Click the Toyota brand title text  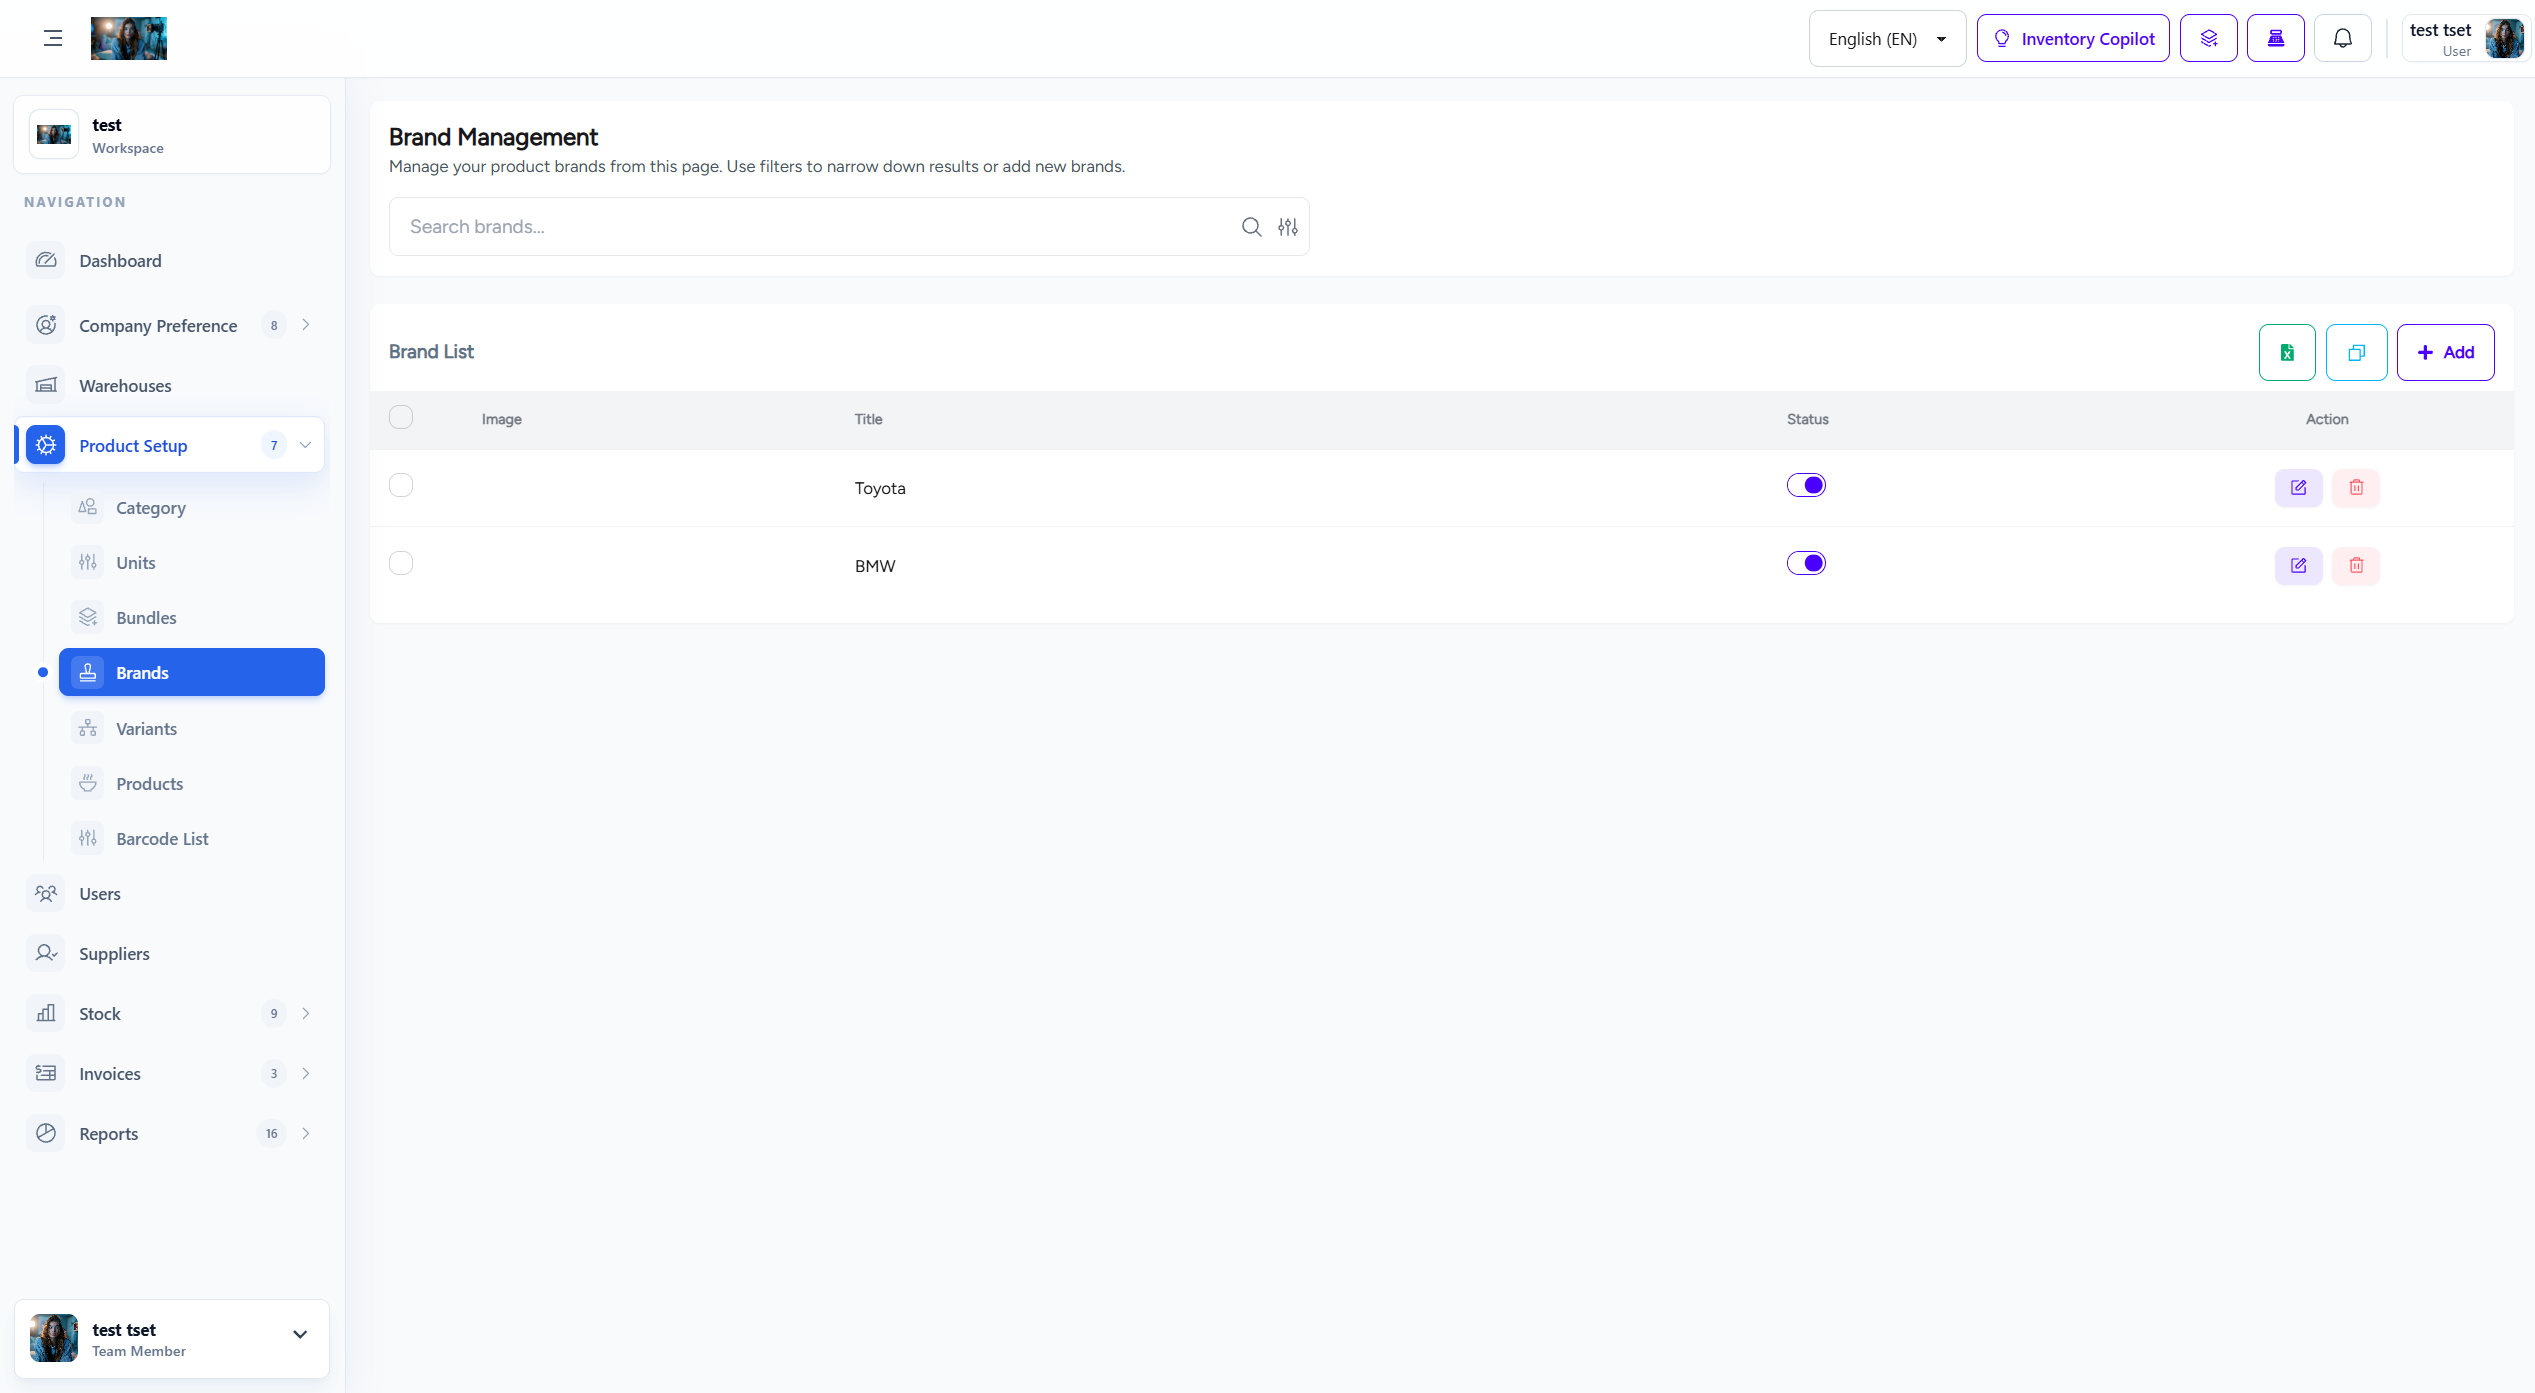tap(880, 488)
